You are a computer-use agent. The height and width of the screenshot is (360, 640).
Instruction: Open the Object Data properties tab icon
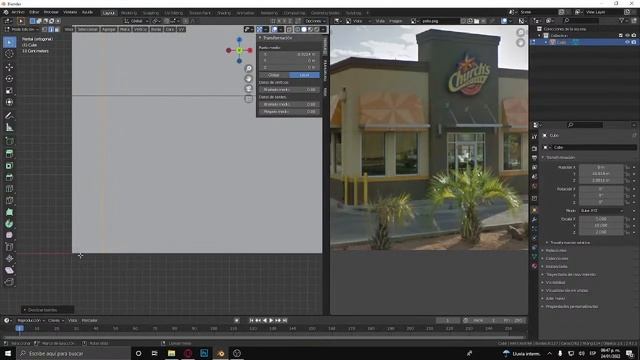(x=534, y=257)
